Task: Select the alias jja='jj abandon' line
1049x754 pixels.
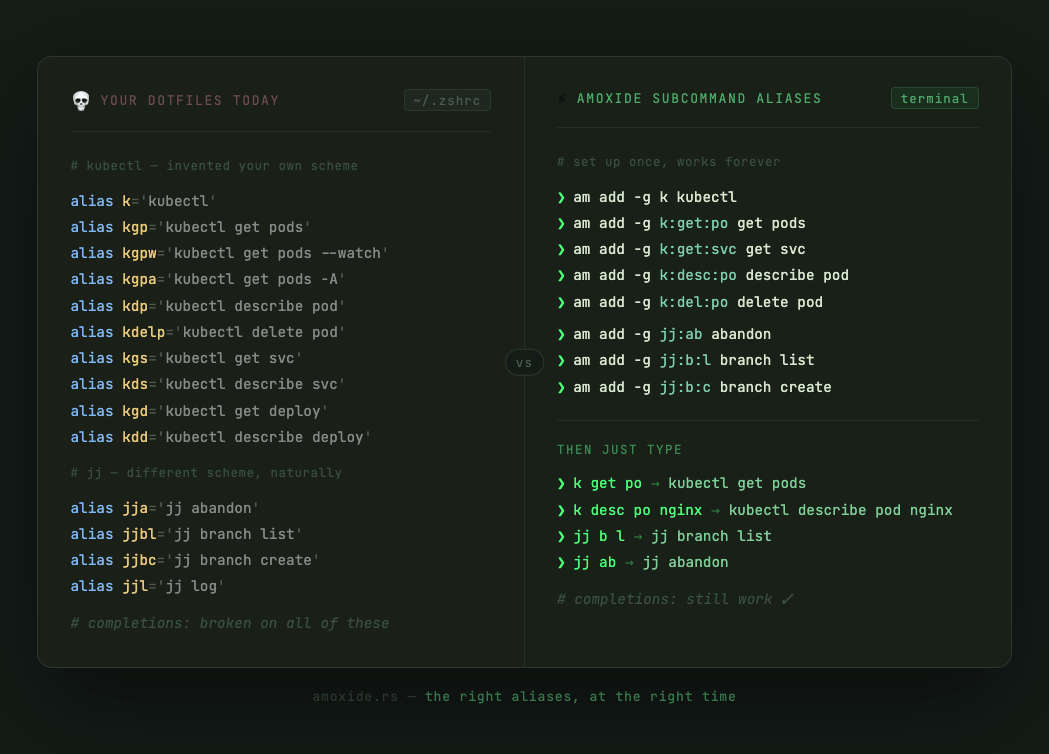Action: tap(165, 508)
